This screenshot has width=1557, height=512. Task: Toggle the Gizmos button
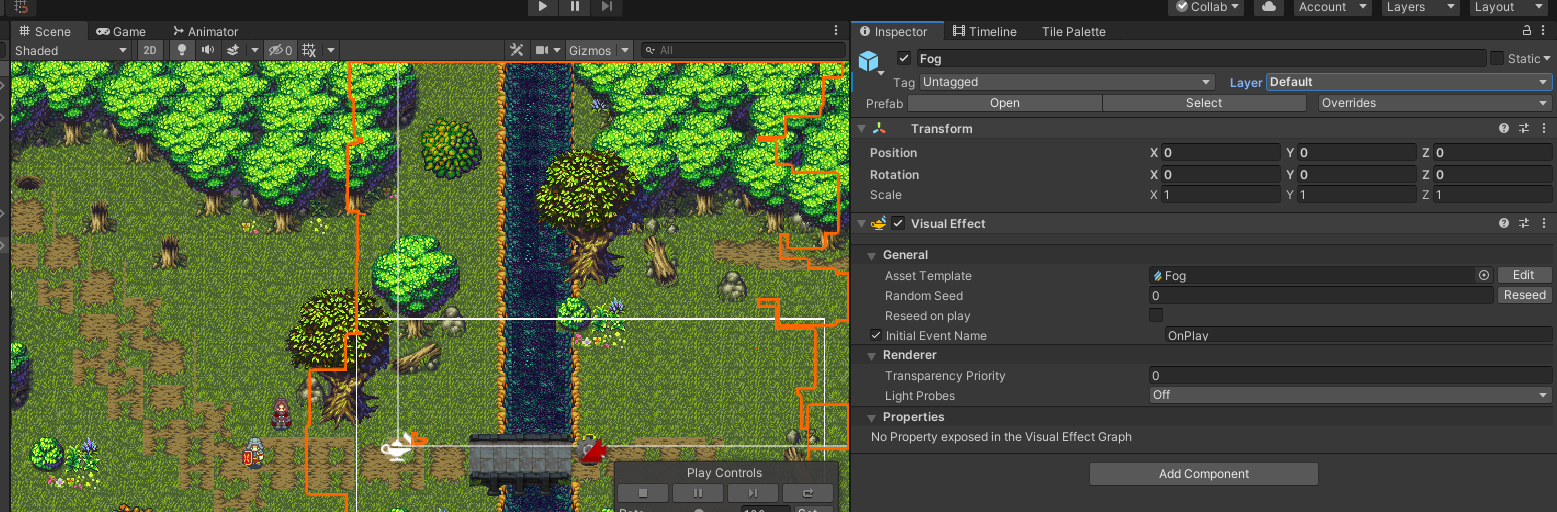point(590,50)
